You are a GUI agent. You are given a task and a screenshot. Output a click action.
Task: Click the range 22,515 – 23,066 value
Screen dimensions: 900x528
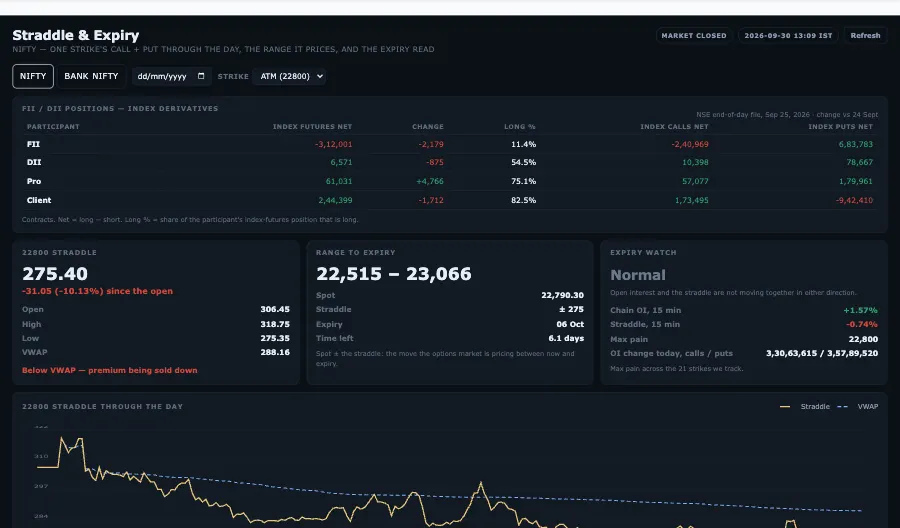tap(394, 274)
